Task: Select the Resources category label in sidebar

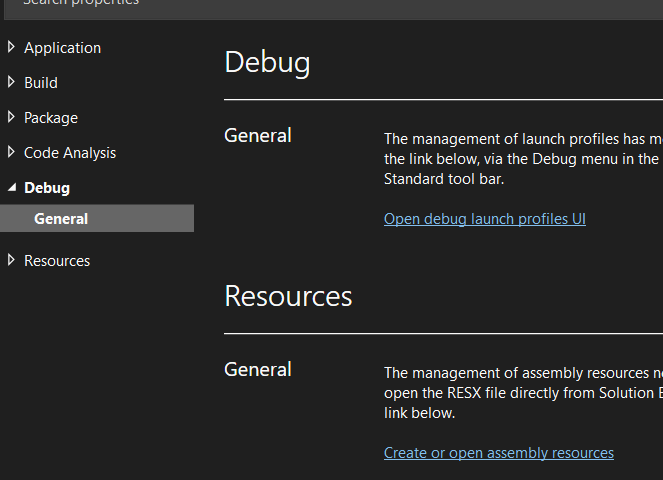Action: point(57,261)
